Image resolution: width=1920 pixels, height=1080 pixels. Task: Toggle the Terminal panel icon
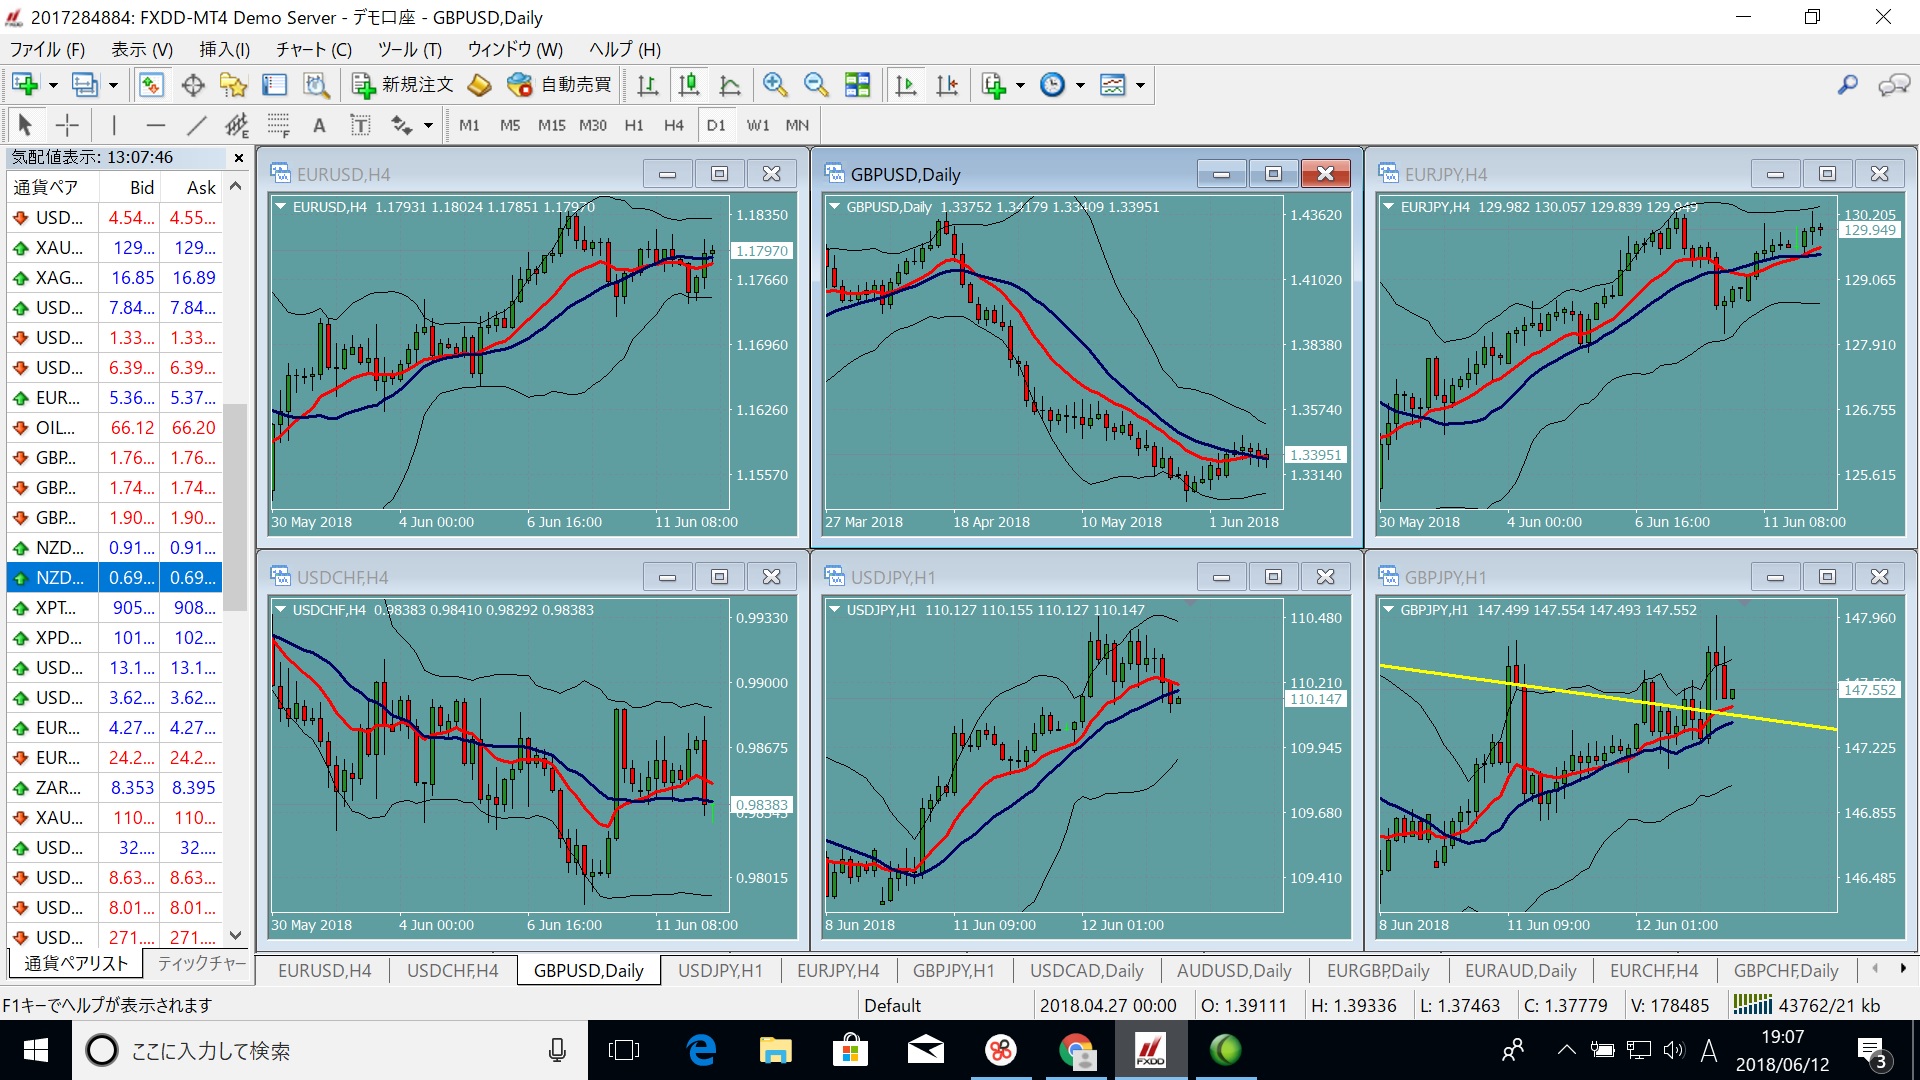(274, 85)
